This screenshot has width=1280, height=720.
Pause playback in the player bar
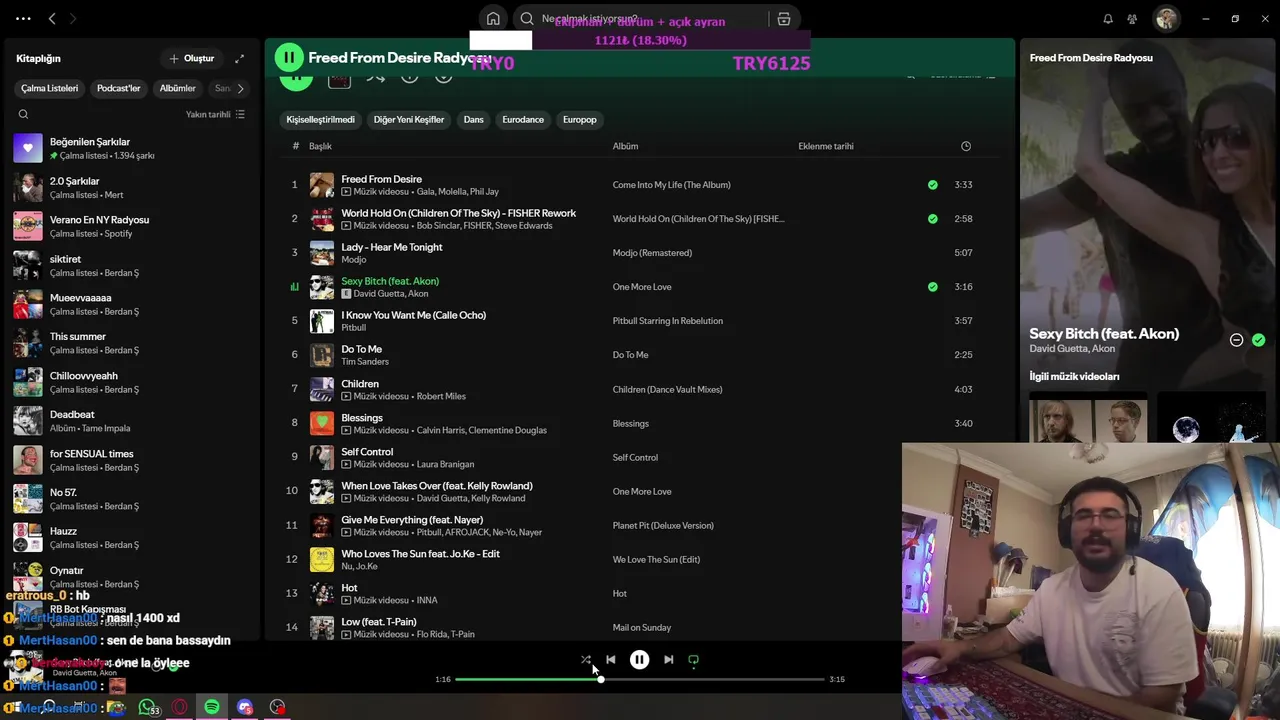click(x=639, y=660)
